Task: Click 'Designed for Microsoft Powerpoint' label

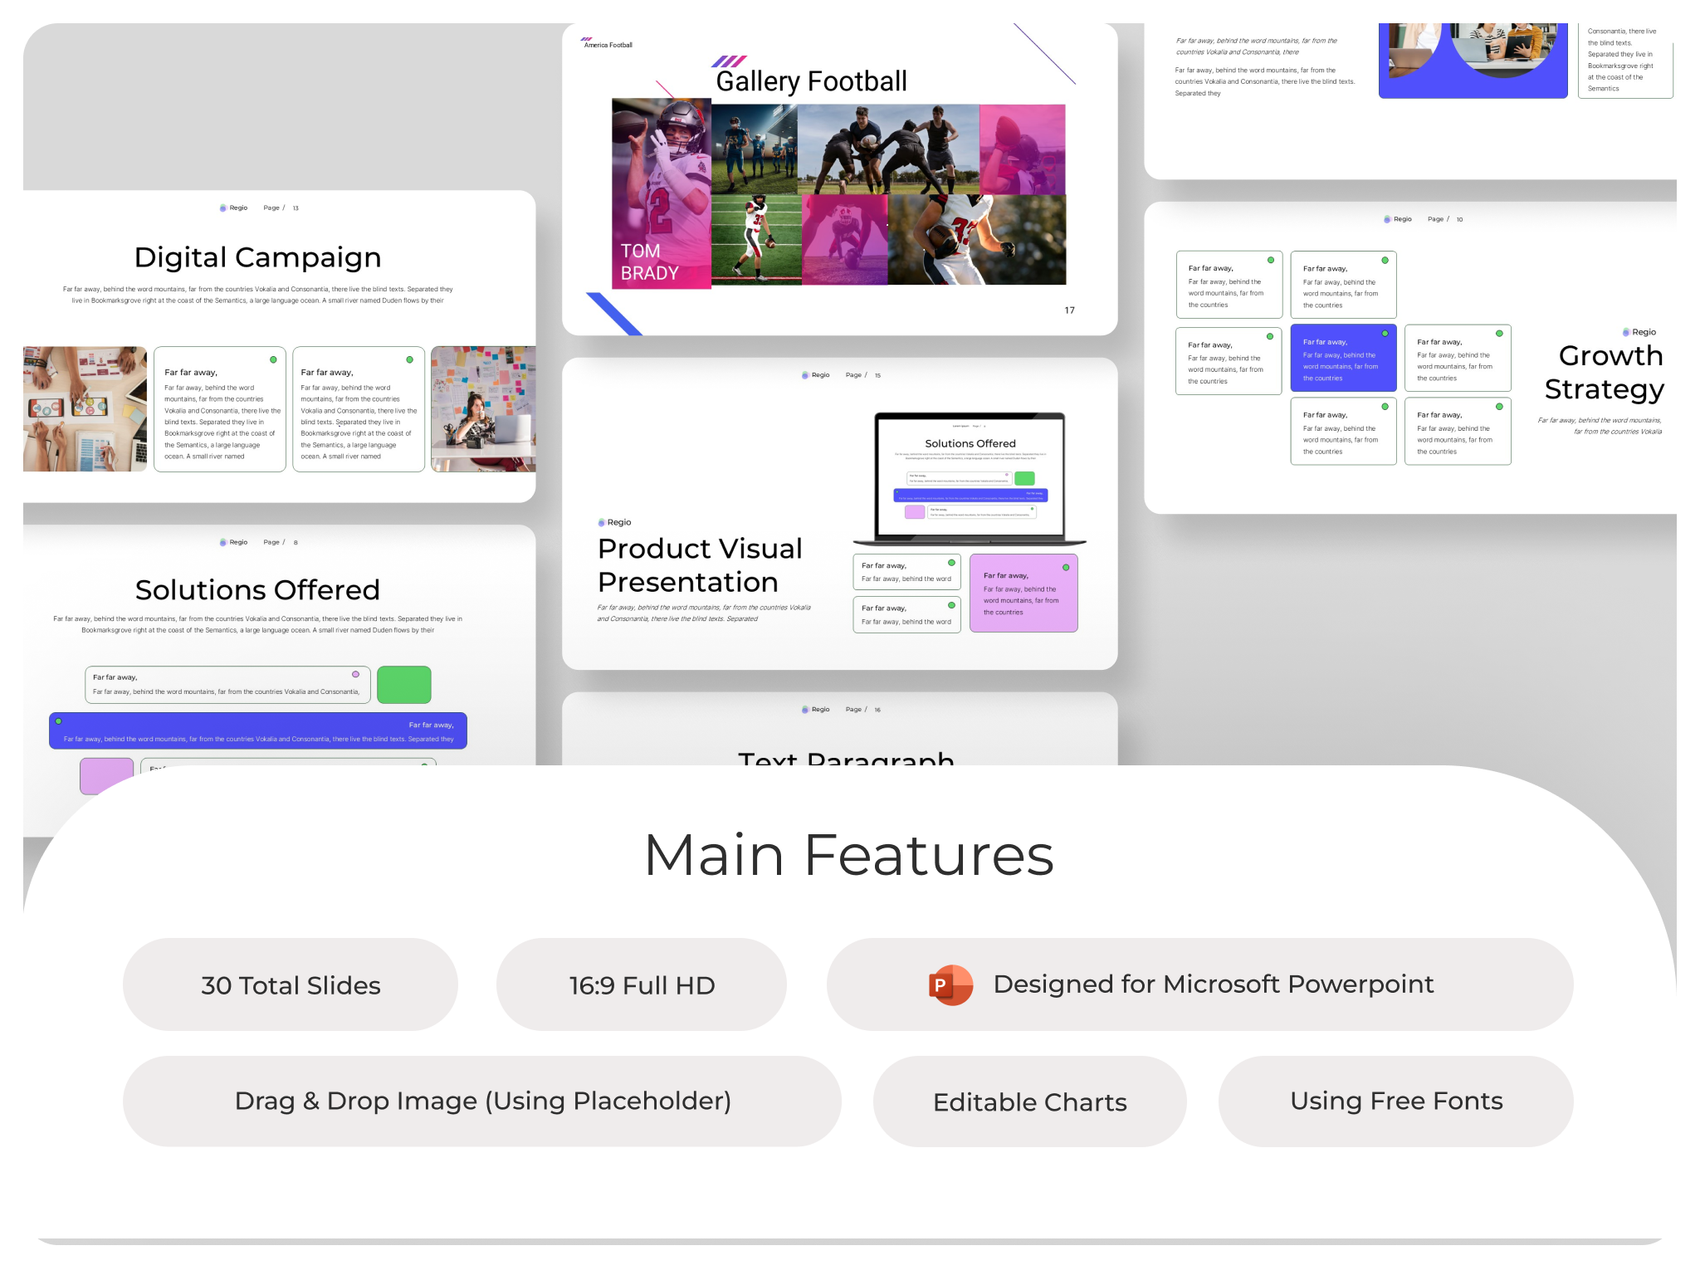Action: (1213, 984)
